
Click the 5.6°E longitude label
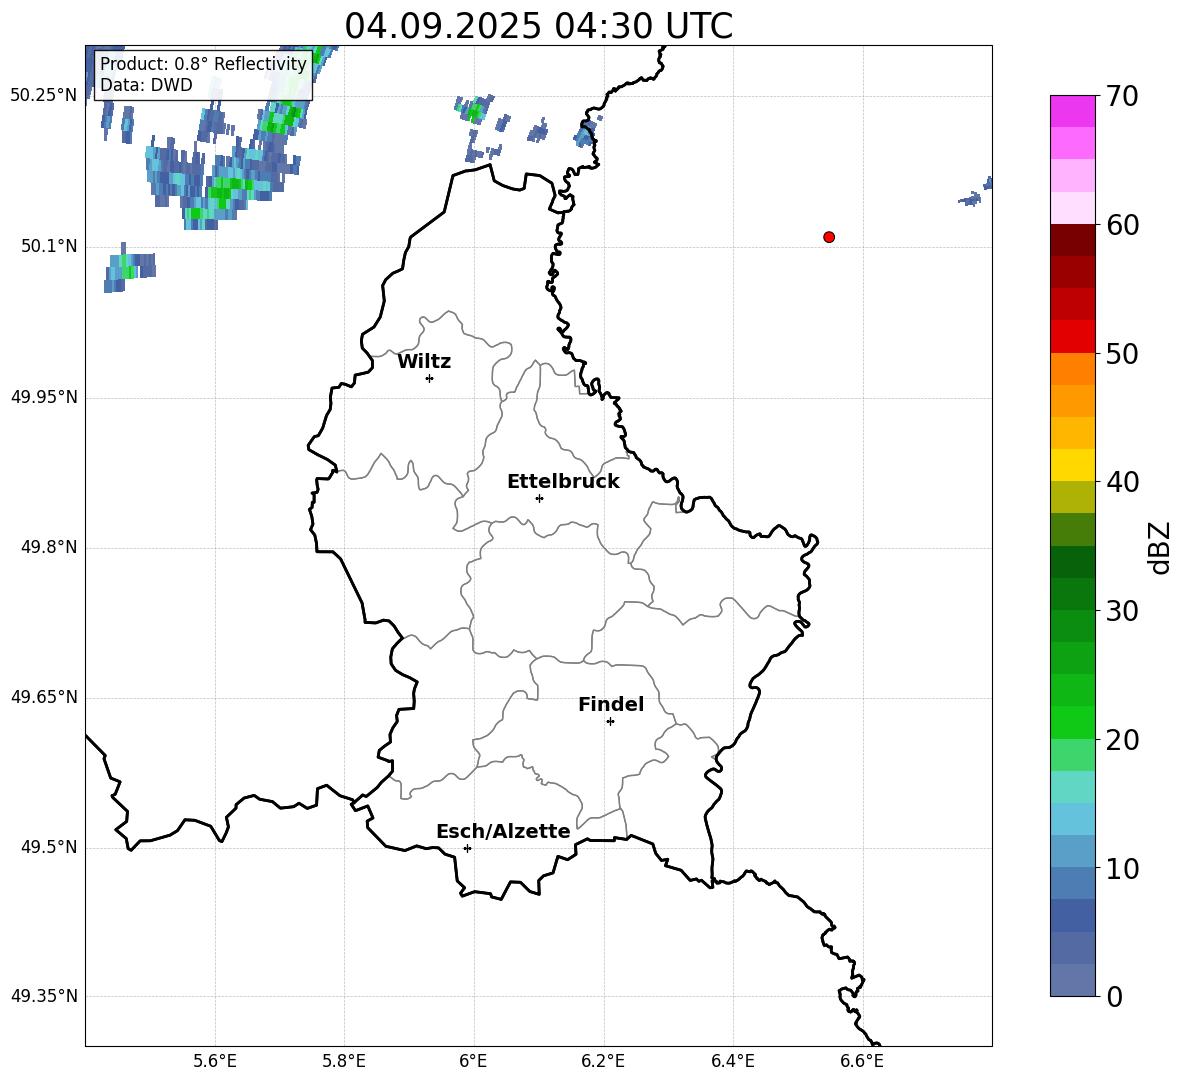click(x=215, y=1062)
